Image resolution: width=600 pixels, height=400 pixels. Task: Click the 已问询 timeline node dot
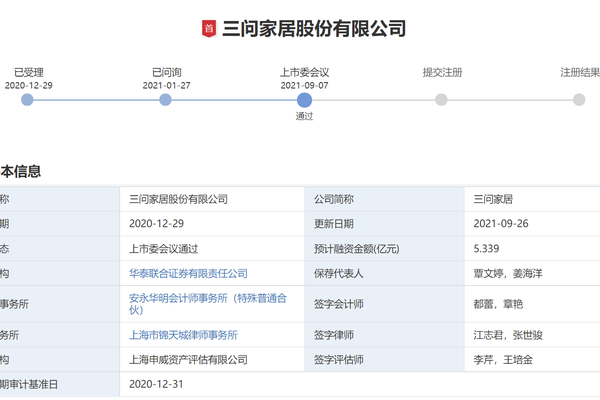click(165, 100)
